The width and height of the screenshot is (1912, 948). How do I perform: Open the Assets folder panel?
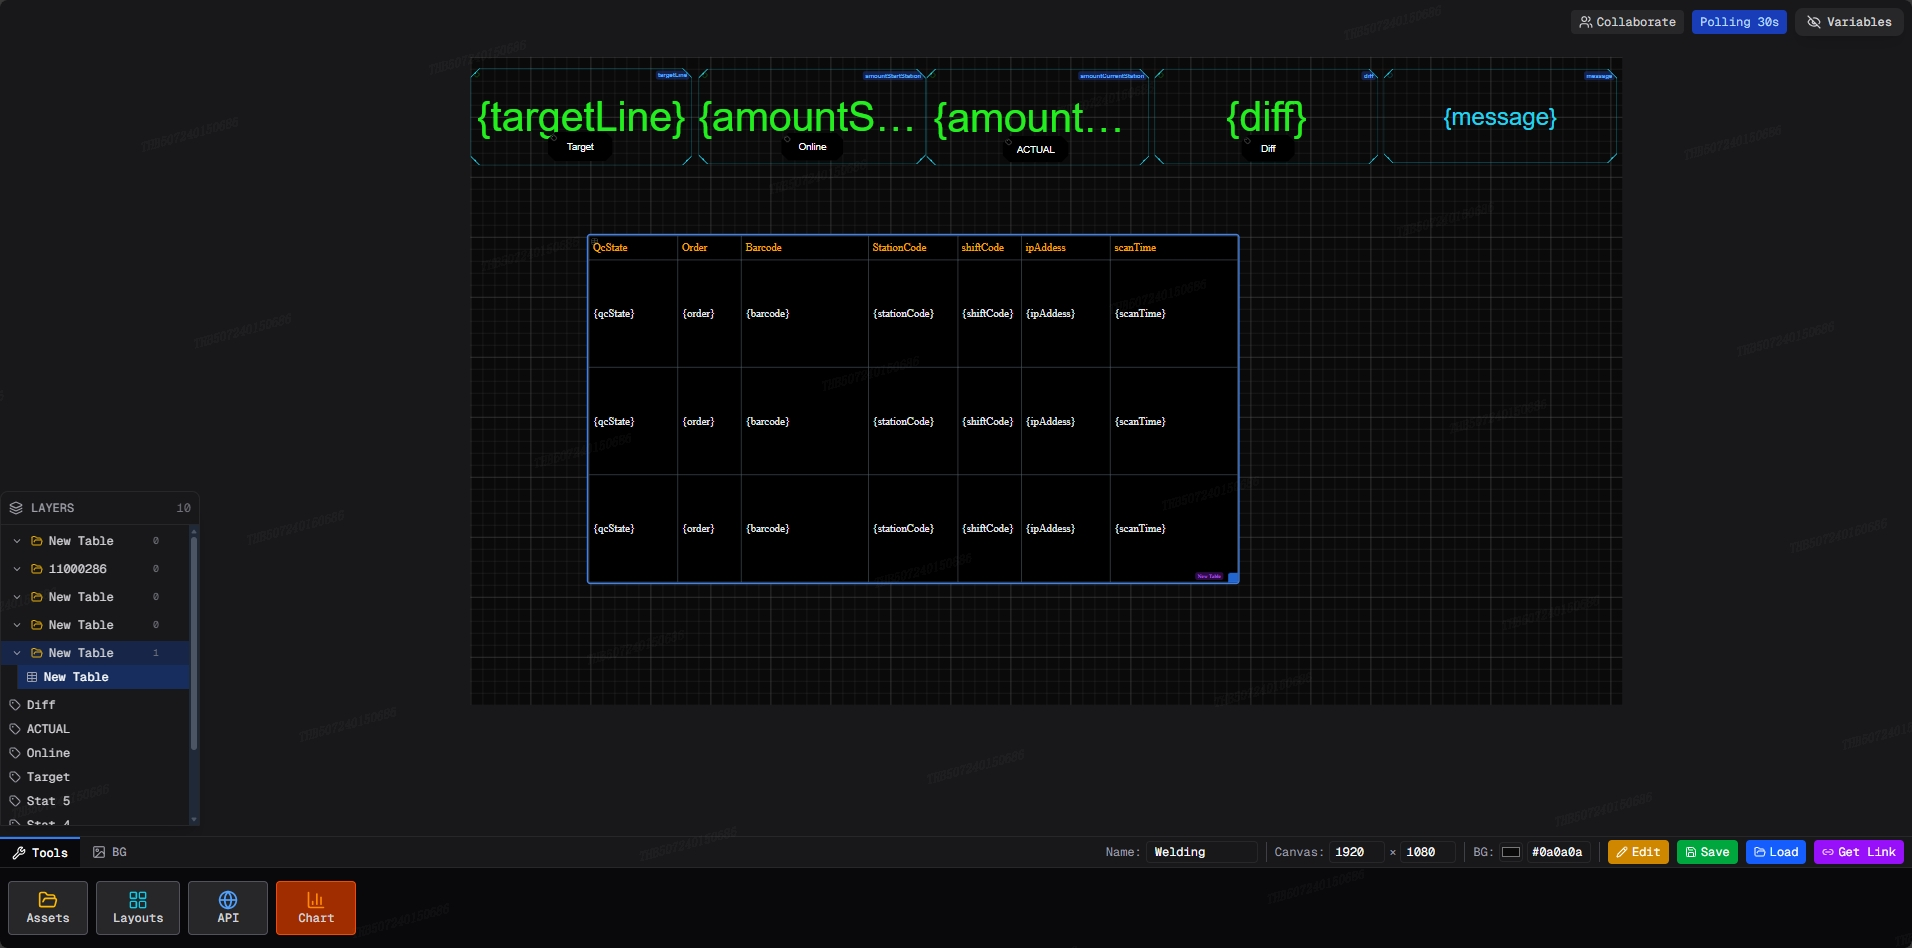pyautogui.click(x=48, y=908)
